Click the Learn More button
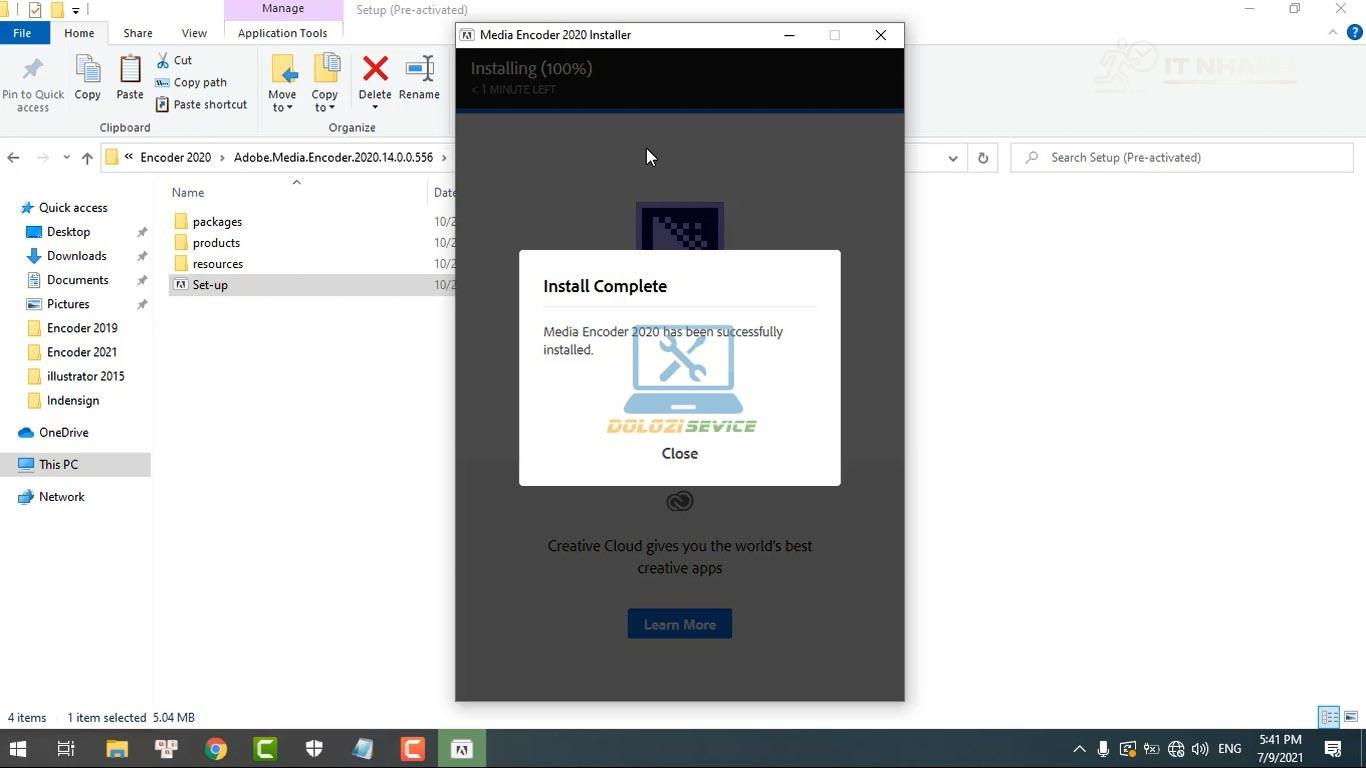 coord(679,624)
